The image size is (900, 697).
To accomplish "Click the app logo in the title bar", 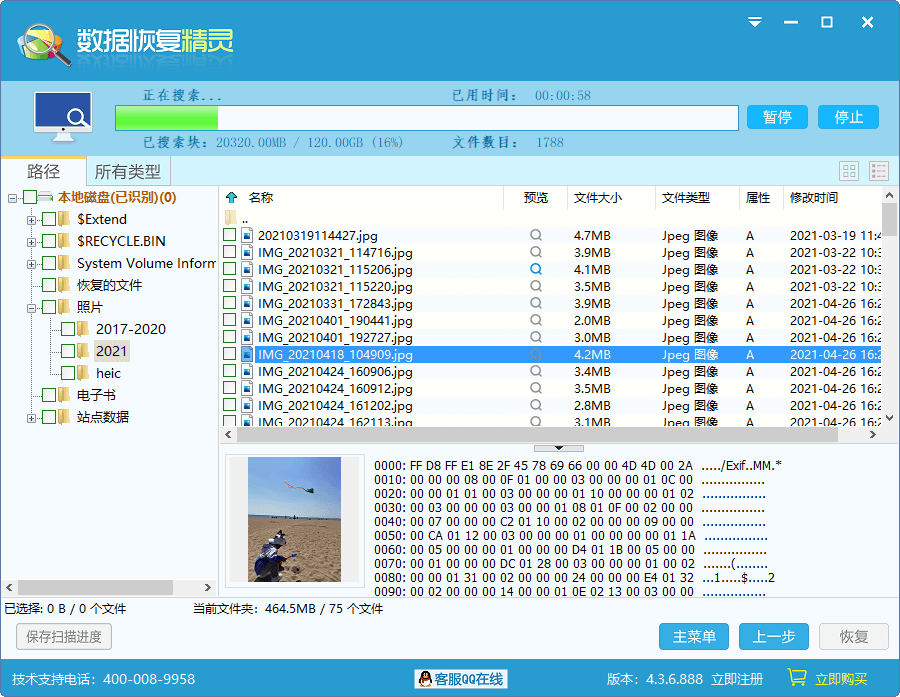I will [44, 44].
